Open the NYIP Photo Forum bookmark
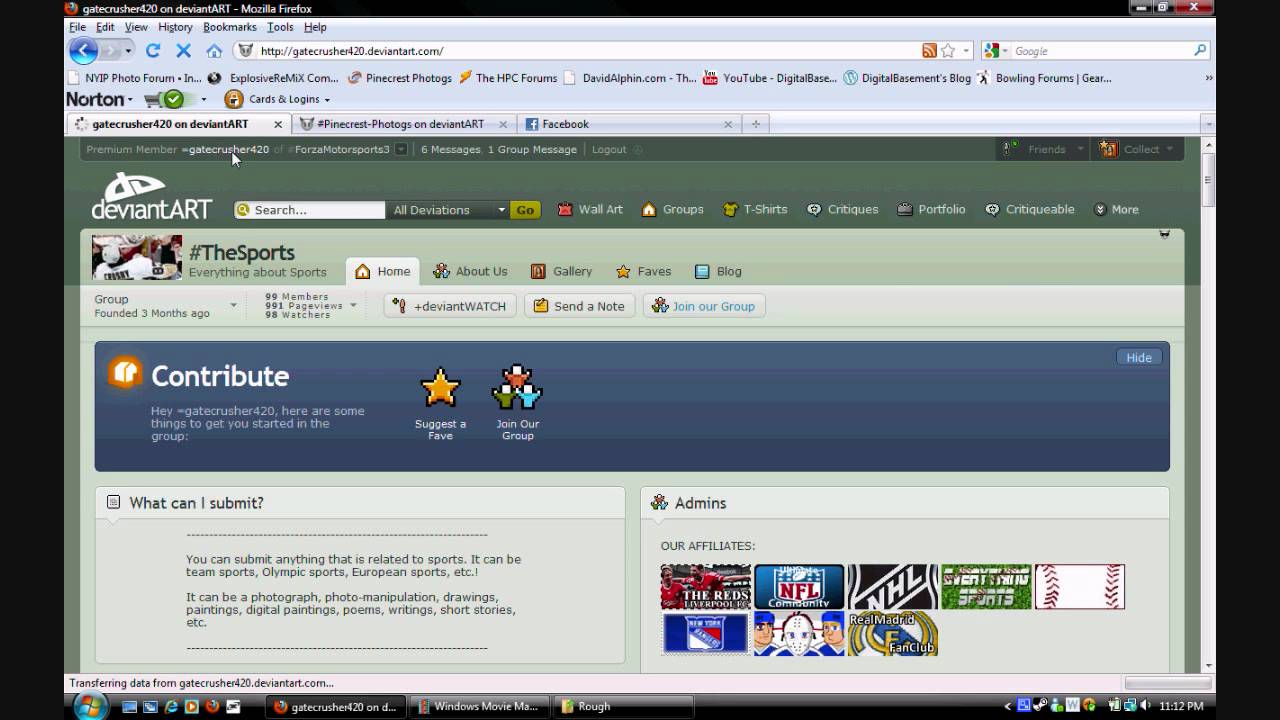 pyautogui.click(x=135, y=78)
